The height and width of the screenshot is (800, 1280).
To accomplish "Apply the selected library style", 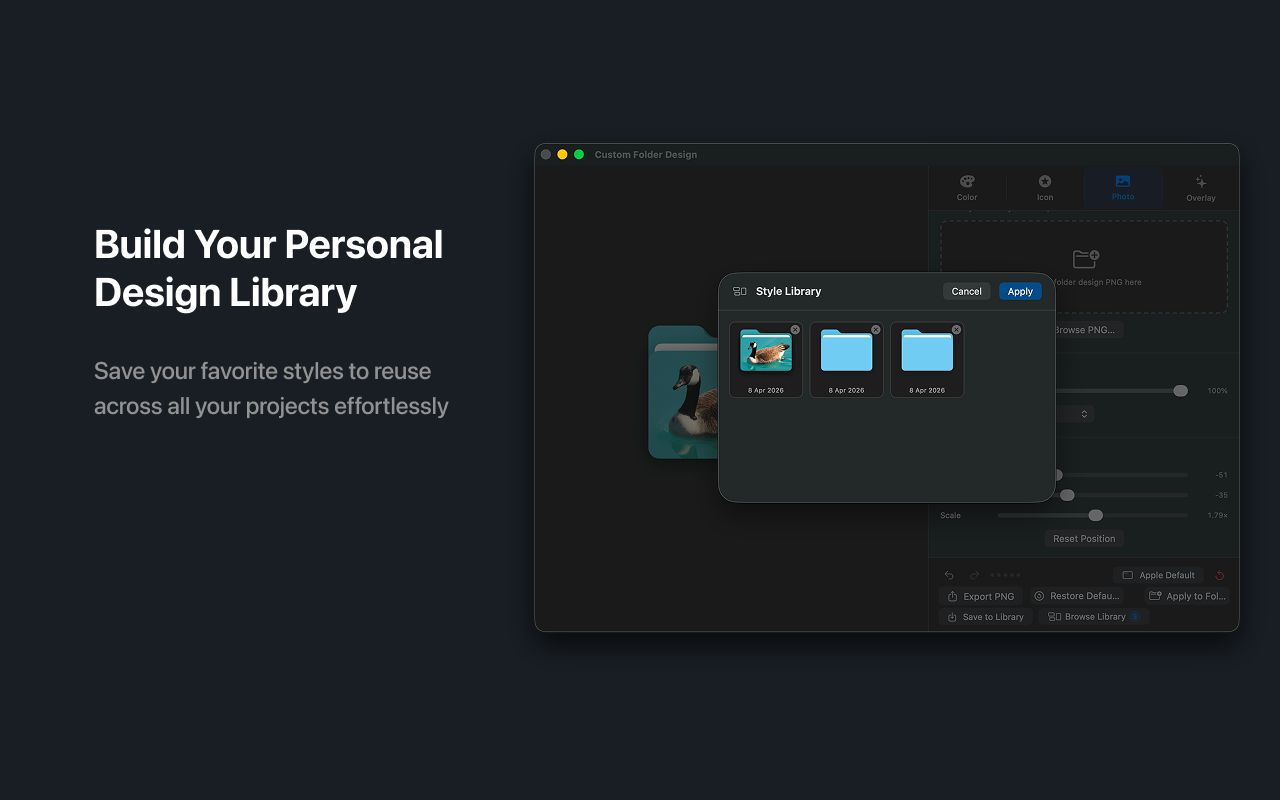I will point(1020,291).
